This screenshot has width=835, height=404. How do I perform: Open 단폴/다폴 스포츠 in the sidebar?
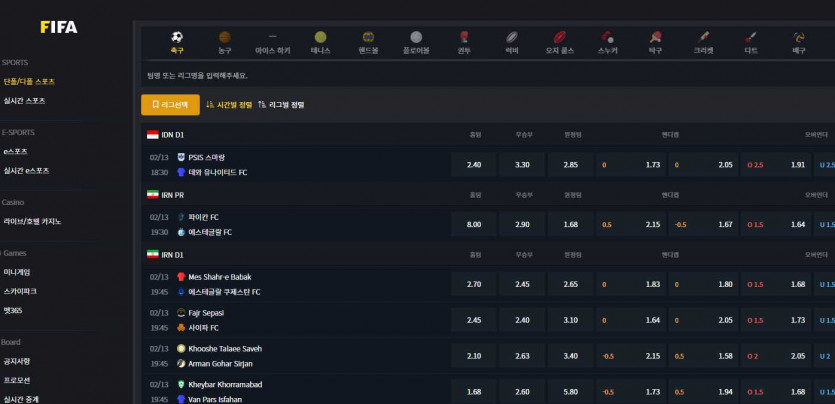(29, 81)
